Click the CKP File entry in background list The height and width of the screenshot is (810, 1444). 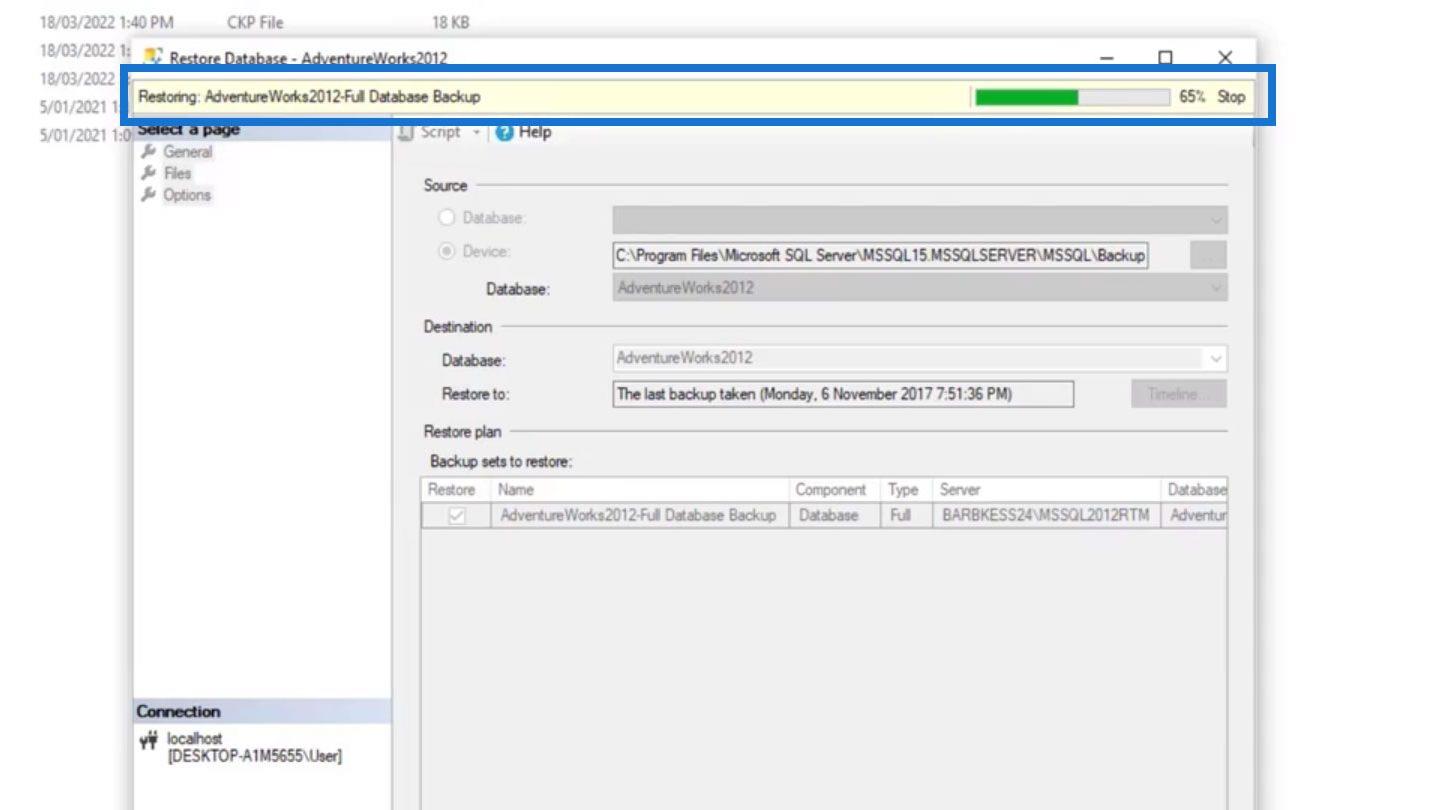pos(255,21)
